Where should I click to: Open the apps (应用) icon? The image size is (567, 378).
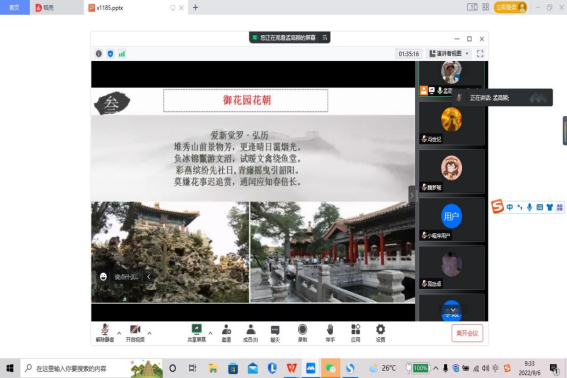355,333
